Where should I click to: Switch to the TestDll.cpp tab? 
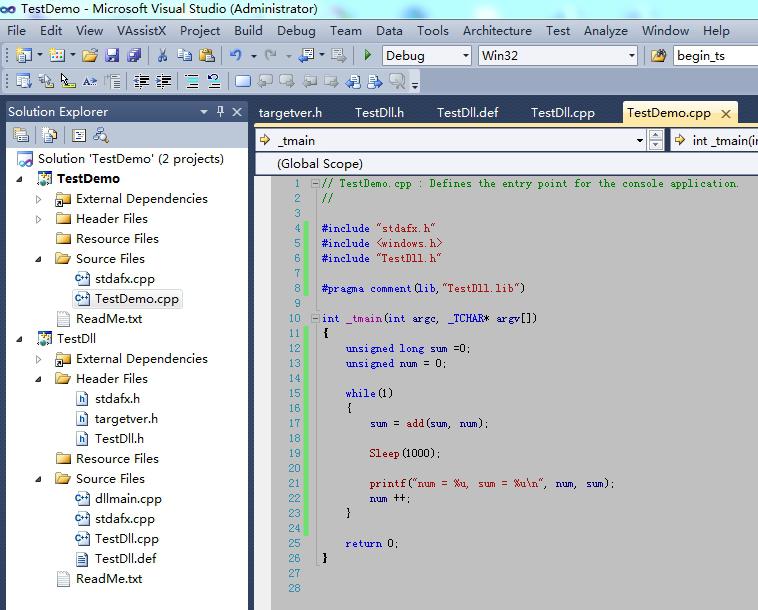coord(563,113)
